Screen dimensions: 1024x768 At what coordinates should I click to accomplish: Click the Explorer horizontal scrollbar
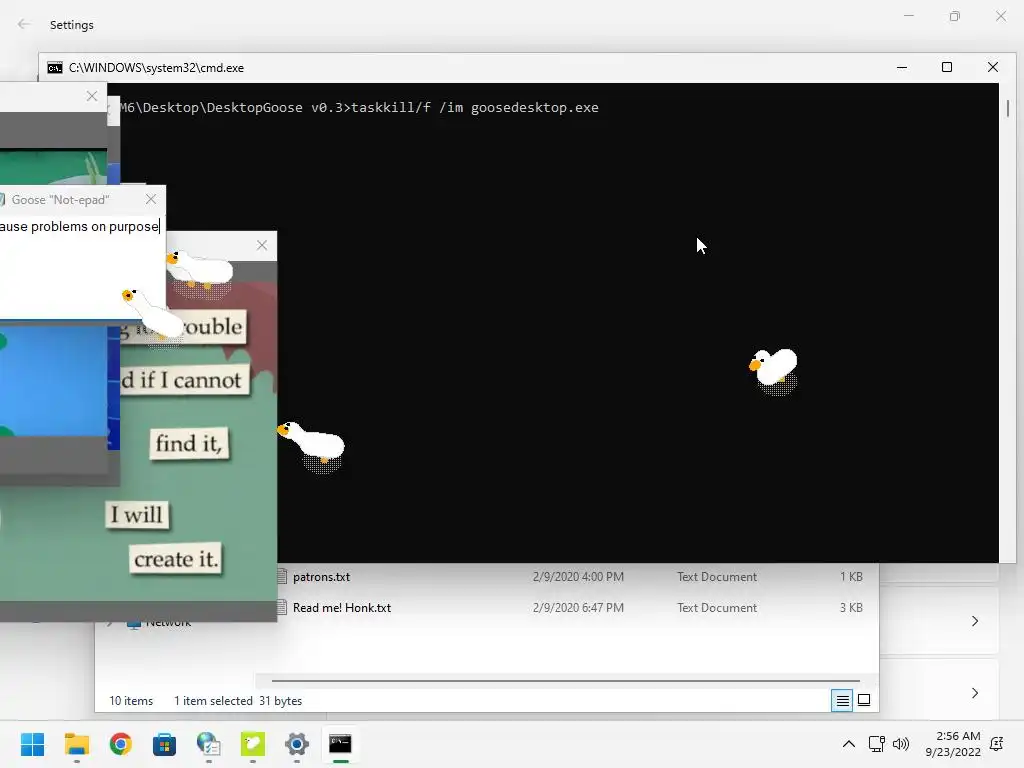point(566,680)
